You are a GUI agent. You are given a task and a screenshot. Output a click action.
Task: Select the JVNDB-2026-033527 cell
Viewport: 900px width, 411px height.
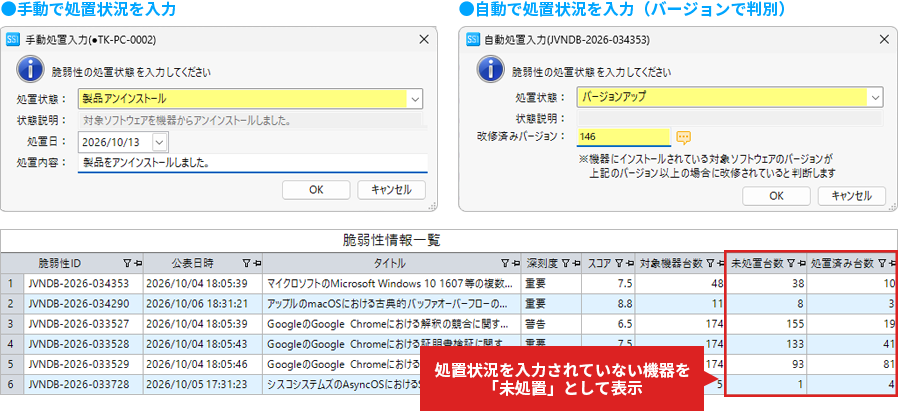click(83, 324)
